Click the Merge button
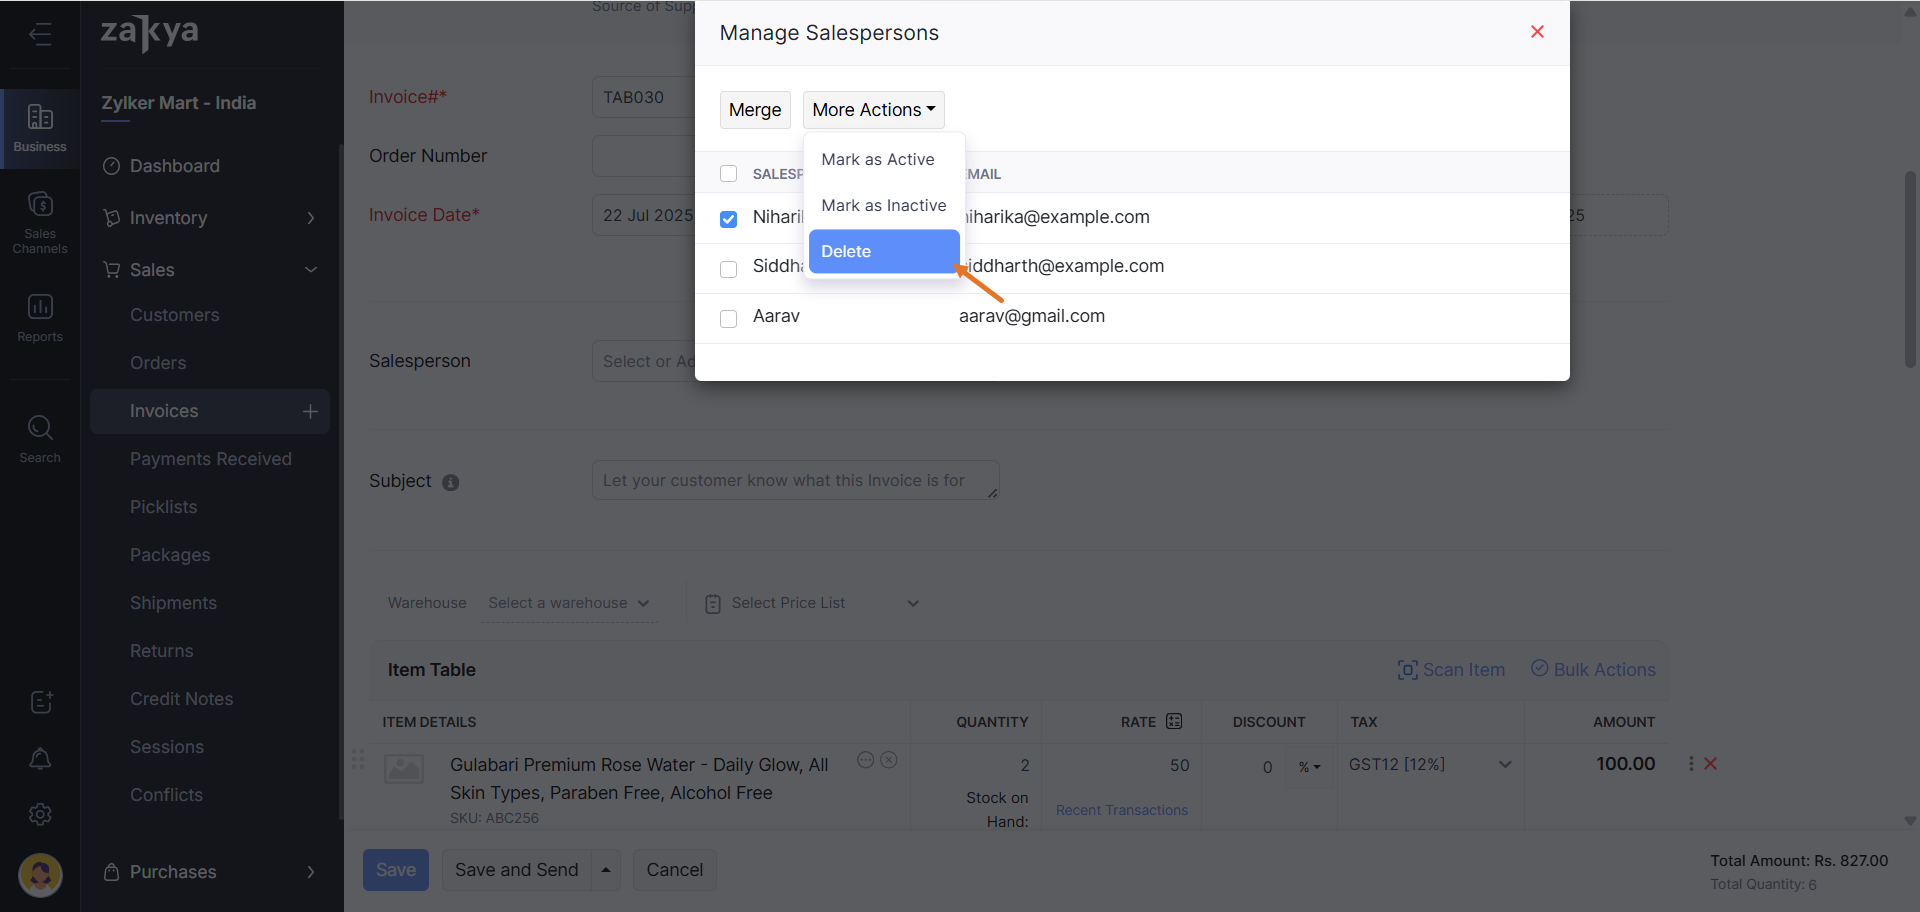1920x912 pixels. [x=755, y=110]
